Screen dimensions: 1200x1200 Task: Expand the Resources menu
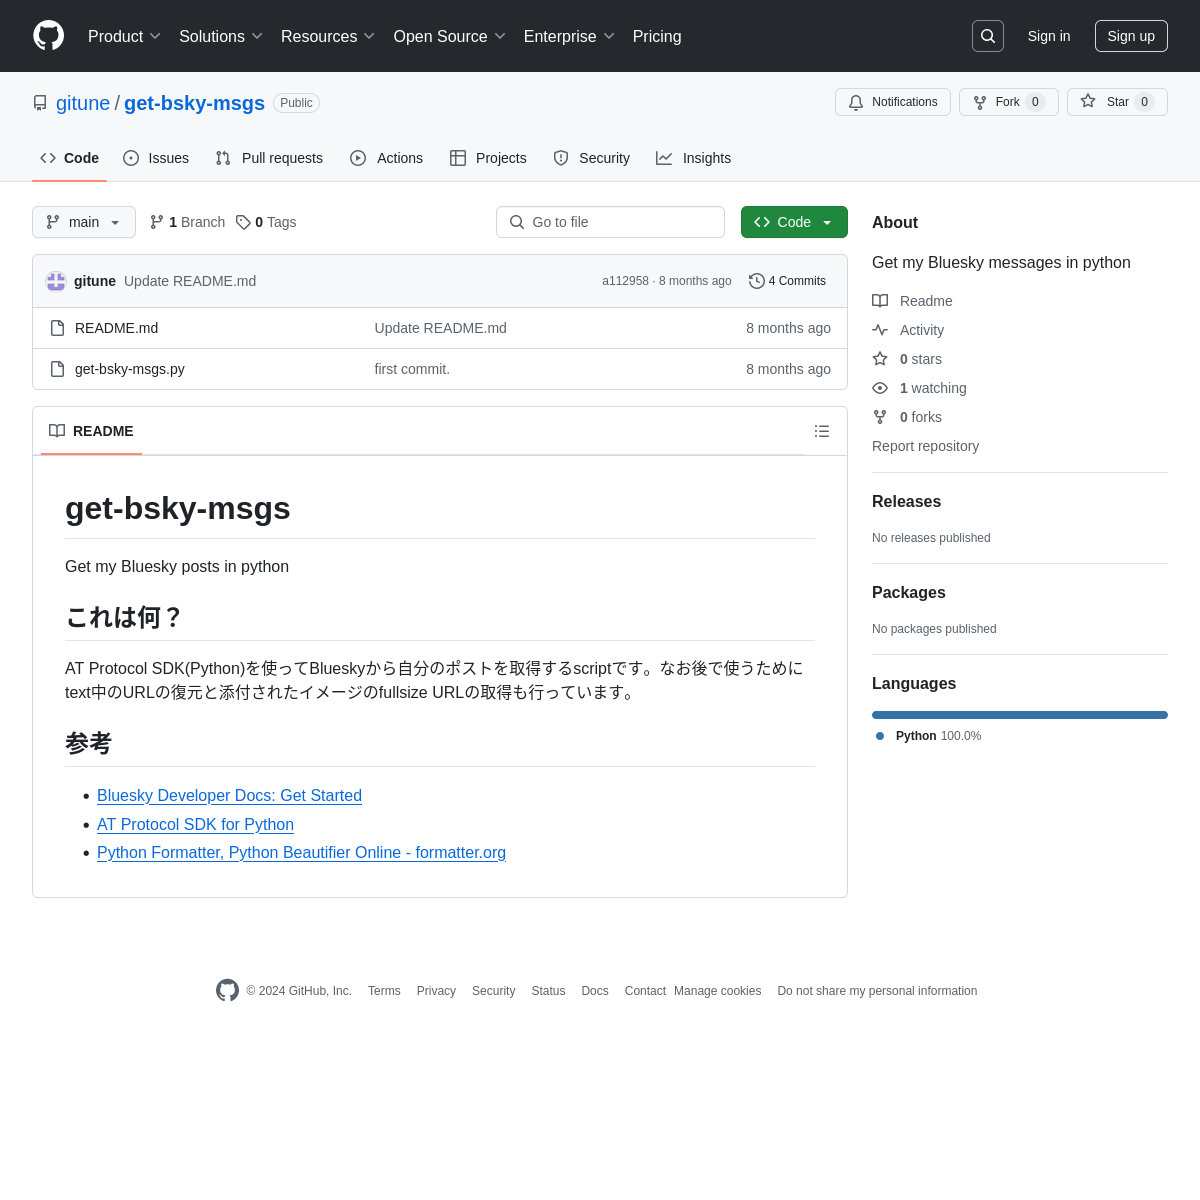point(328,36)
